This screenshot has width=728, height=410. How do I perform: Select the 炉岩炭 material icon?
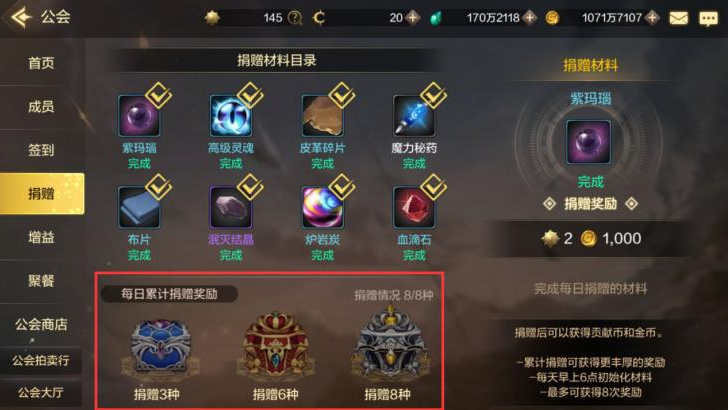pyautogui.click(x=322, y=208)
